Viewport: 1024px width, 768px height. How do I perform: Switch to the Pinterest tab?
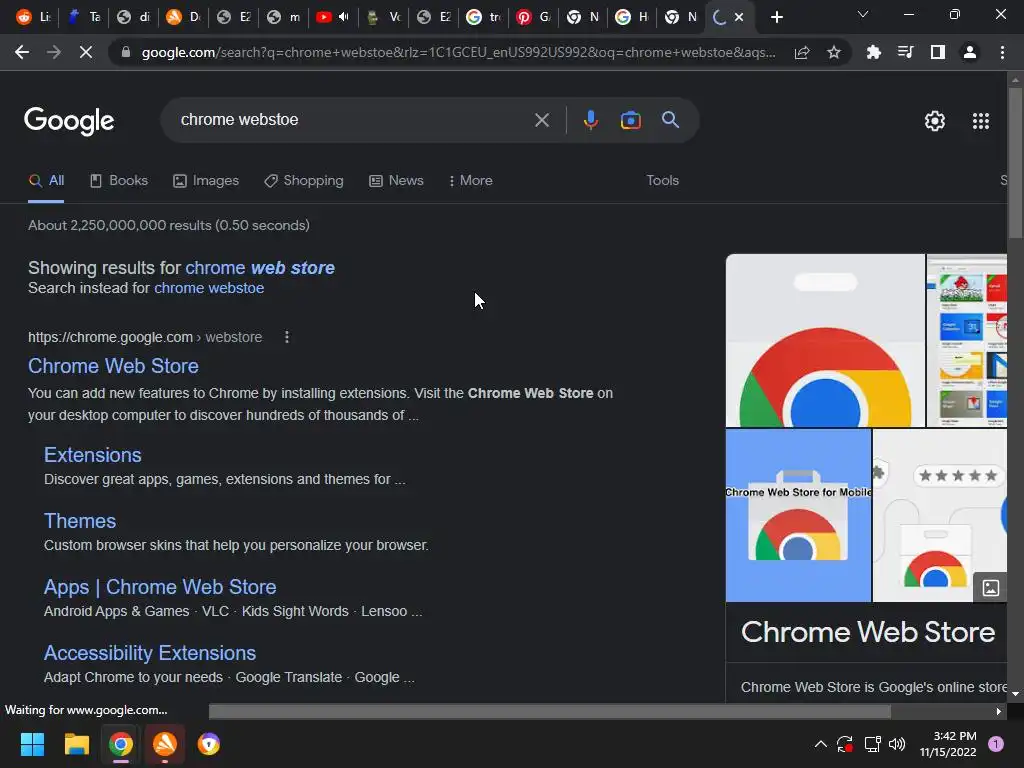point(534,17)
